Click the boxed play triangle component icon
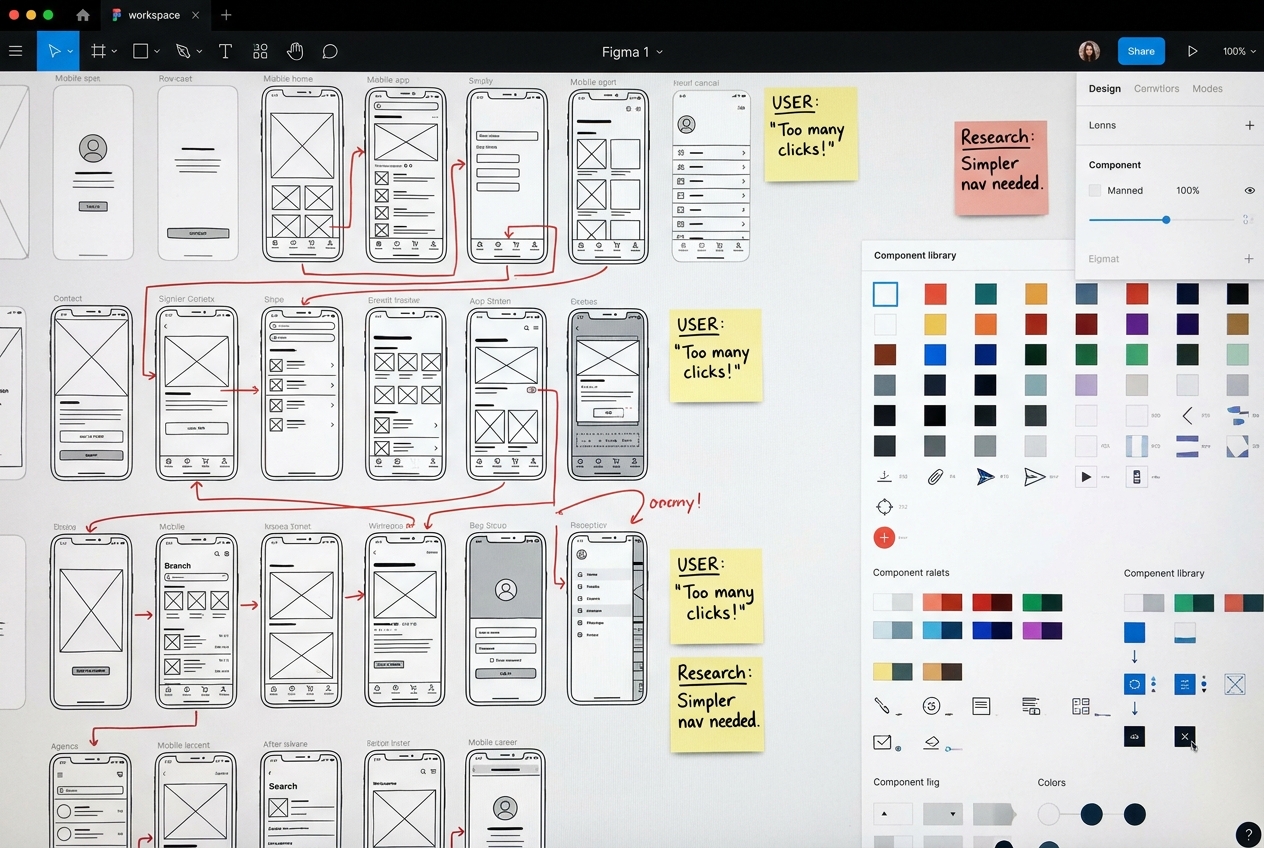 tap(1085, 477)
